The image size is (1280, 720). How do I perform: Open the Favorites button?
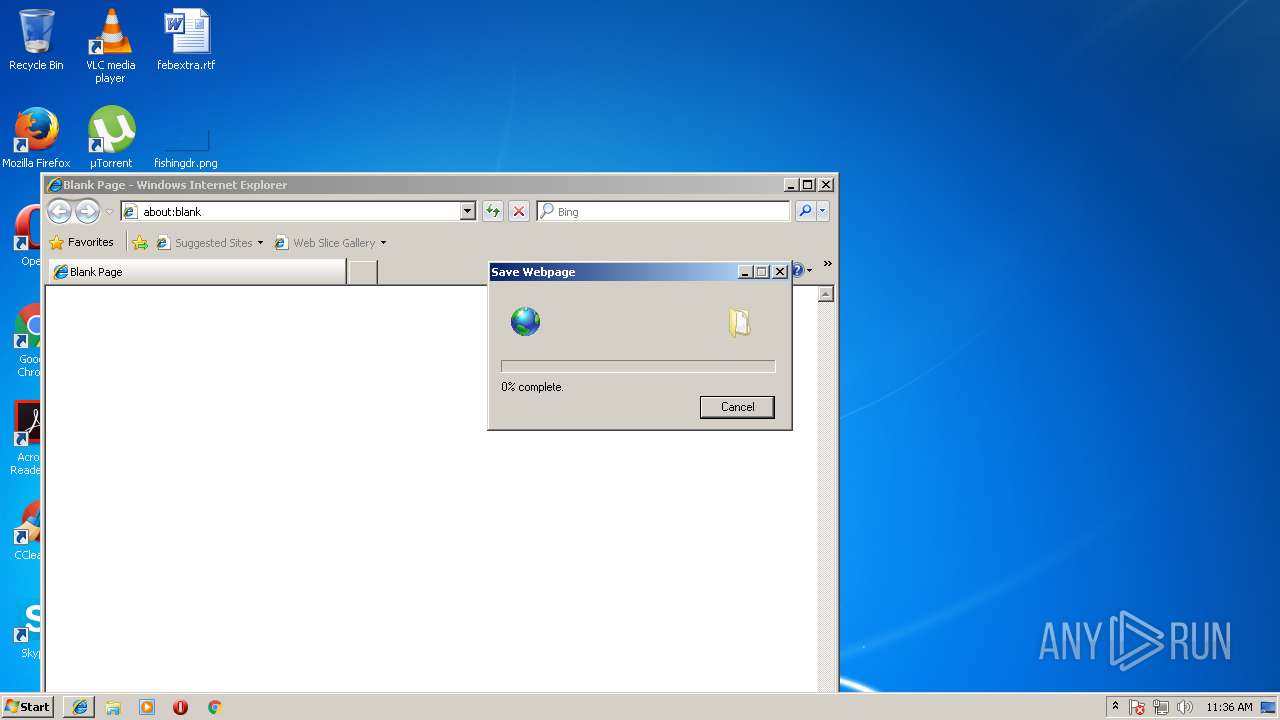coord(82,242)
